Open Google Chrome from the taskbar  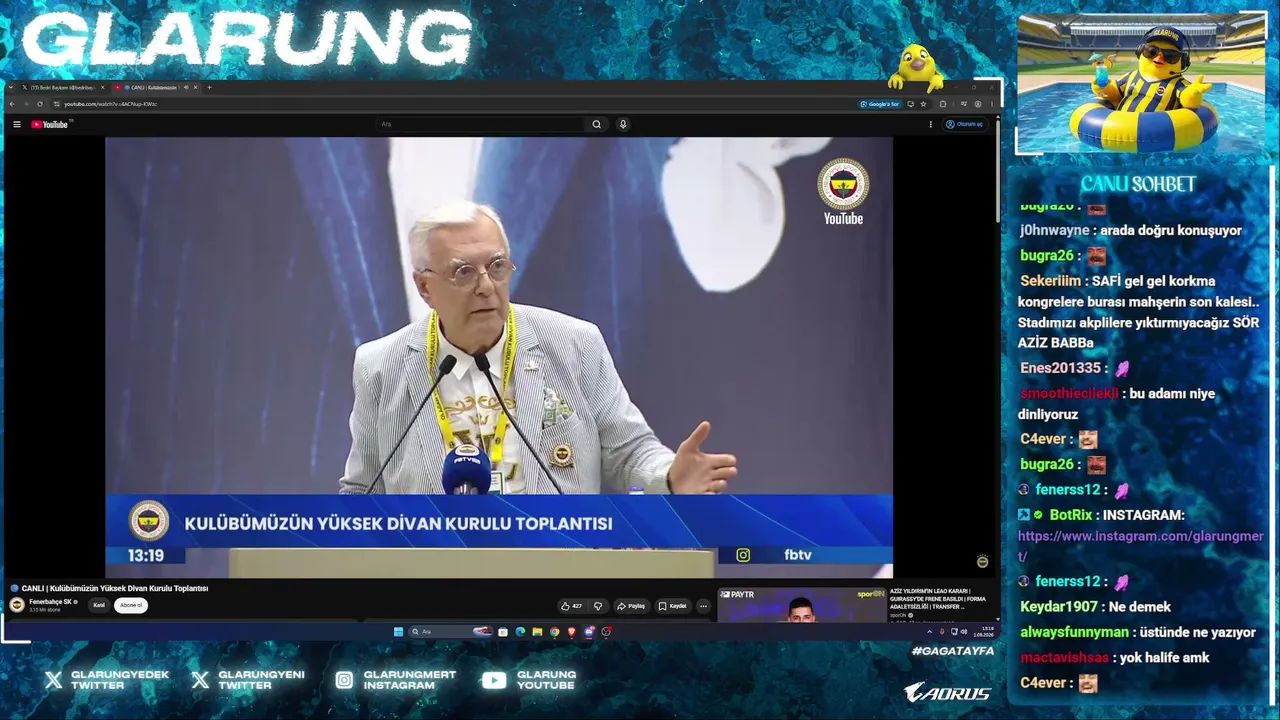tap(554, 632)
